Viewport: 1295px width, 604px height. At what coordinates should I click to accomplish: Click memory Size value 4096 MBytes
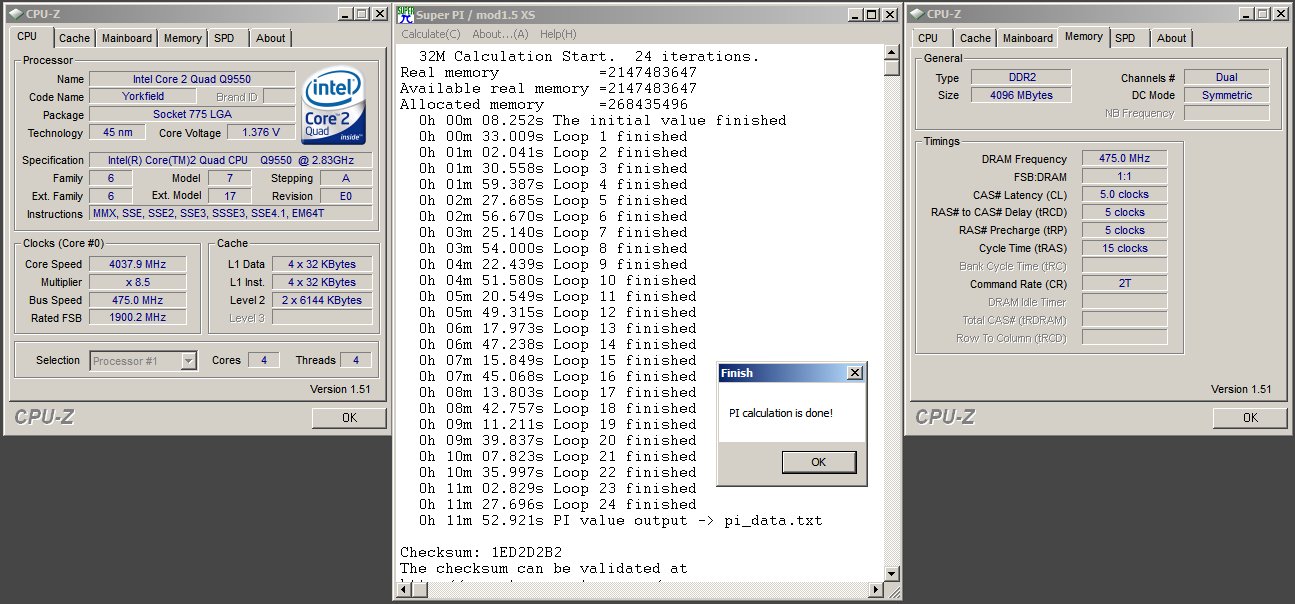[1020, 96]
